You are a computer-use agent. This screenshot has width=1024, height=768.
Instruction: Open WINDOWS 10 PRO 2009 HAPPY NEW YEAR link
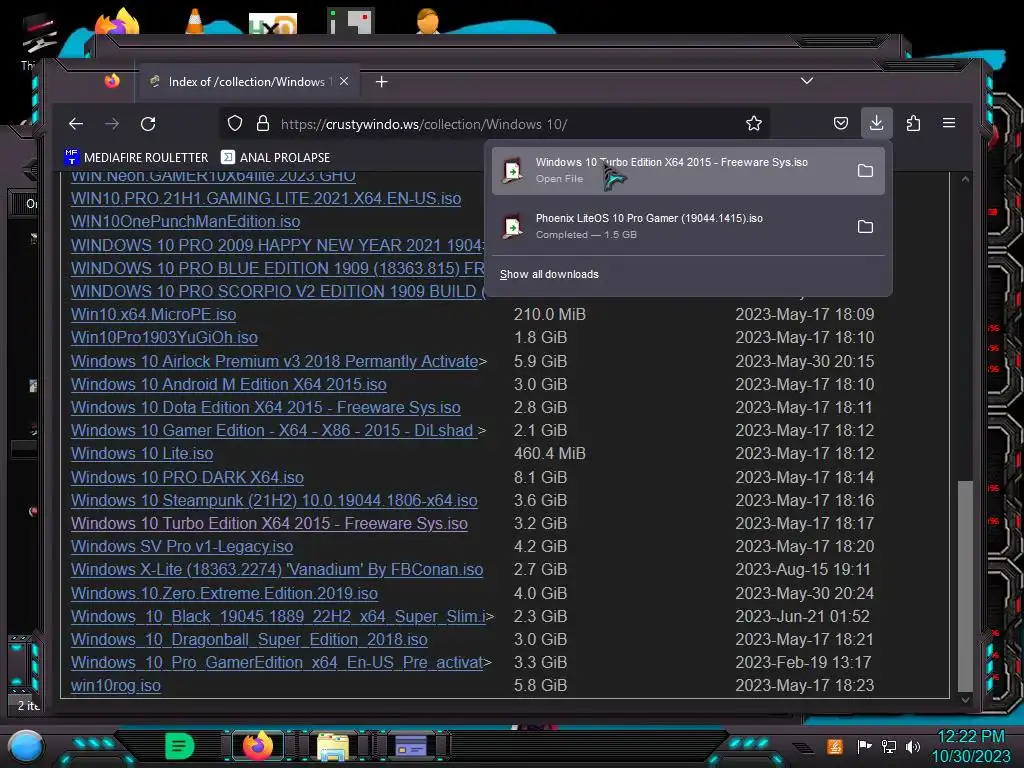pos(278,245)
